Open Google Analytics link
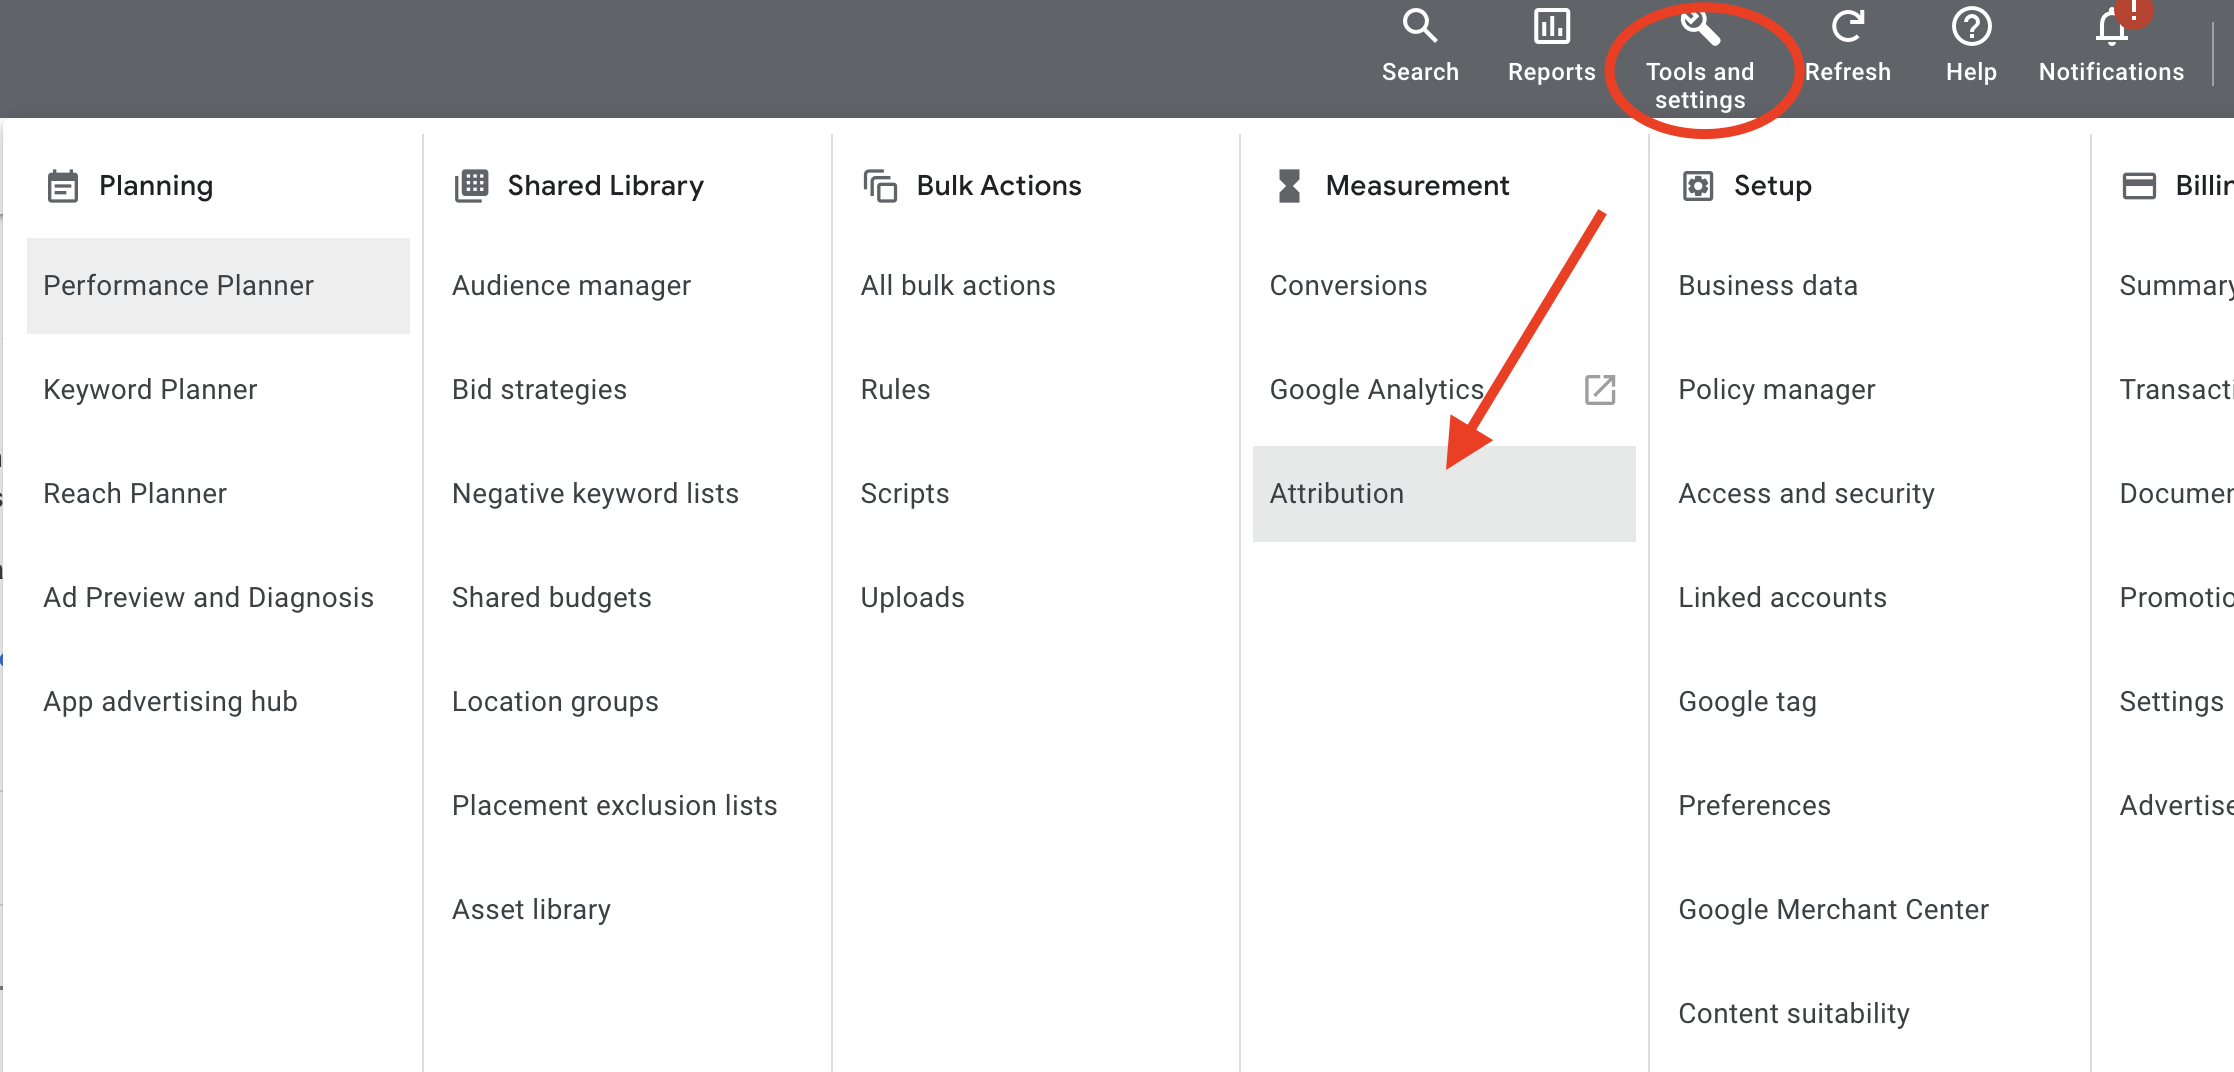 pos(1376,390)
